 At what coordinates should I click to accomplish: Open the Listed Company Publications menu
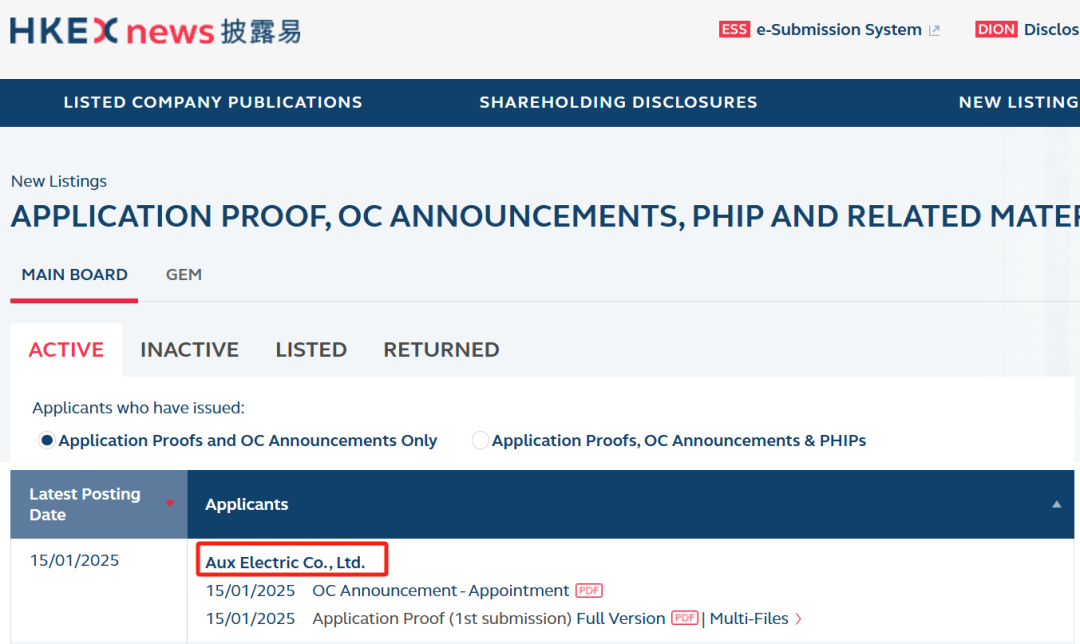click(x=213, y=102)
